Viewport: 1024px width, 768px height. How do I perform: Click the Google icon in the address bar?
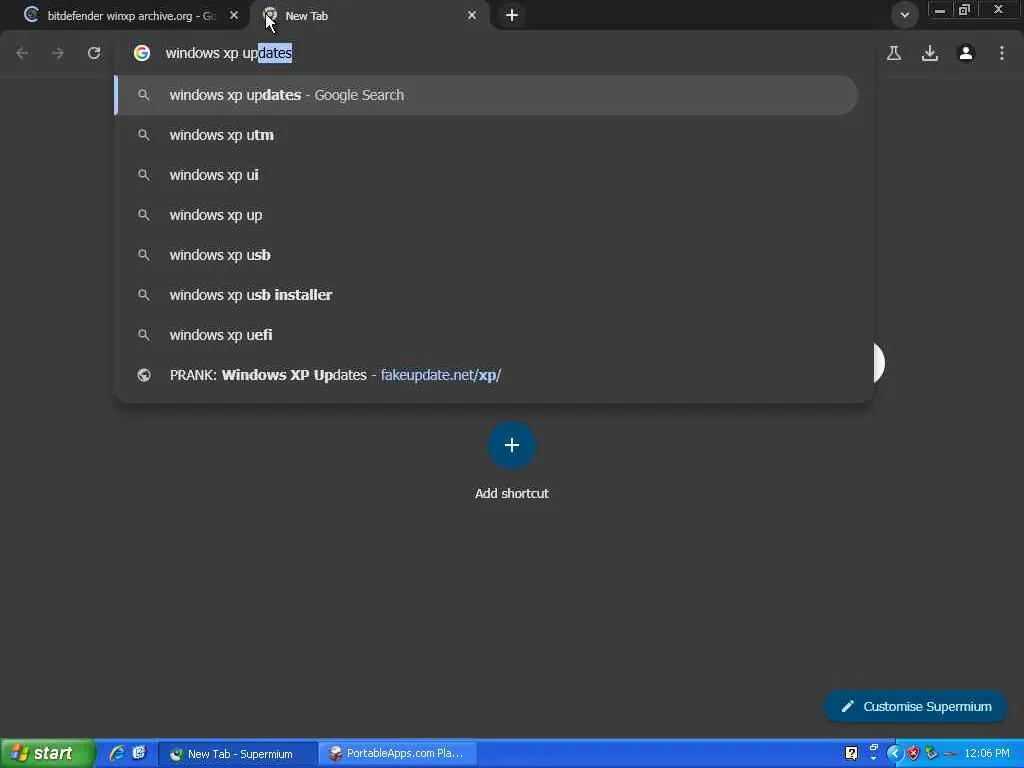pyautogui.click(x=142, y=53)
